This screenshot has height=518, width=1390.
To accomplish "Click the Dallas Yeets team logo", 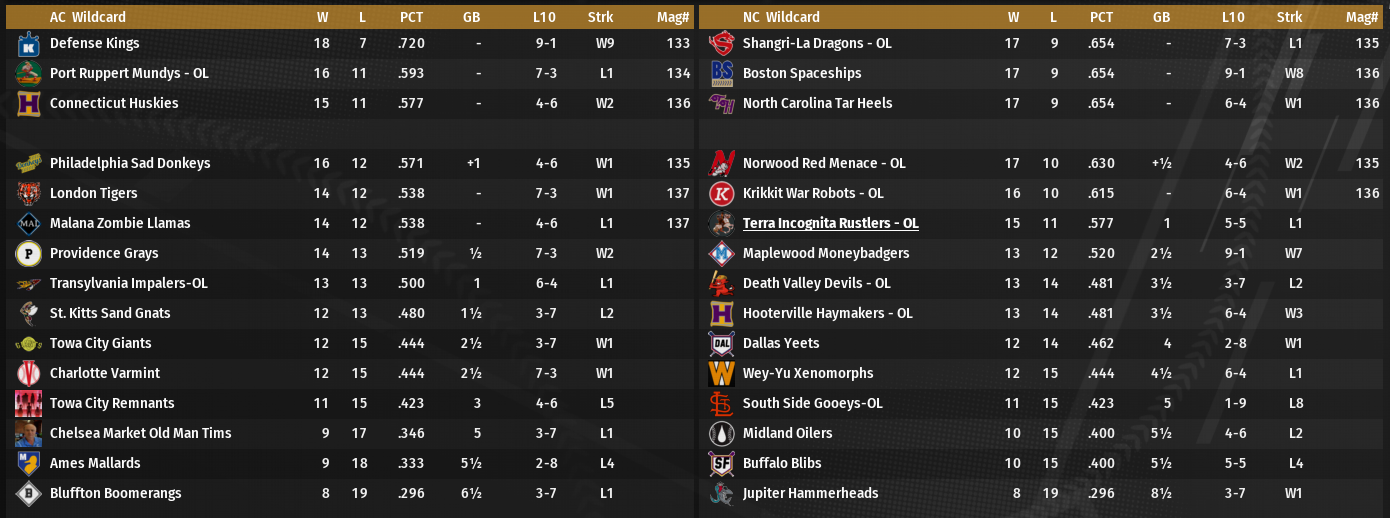I will (x=721, y=344).
